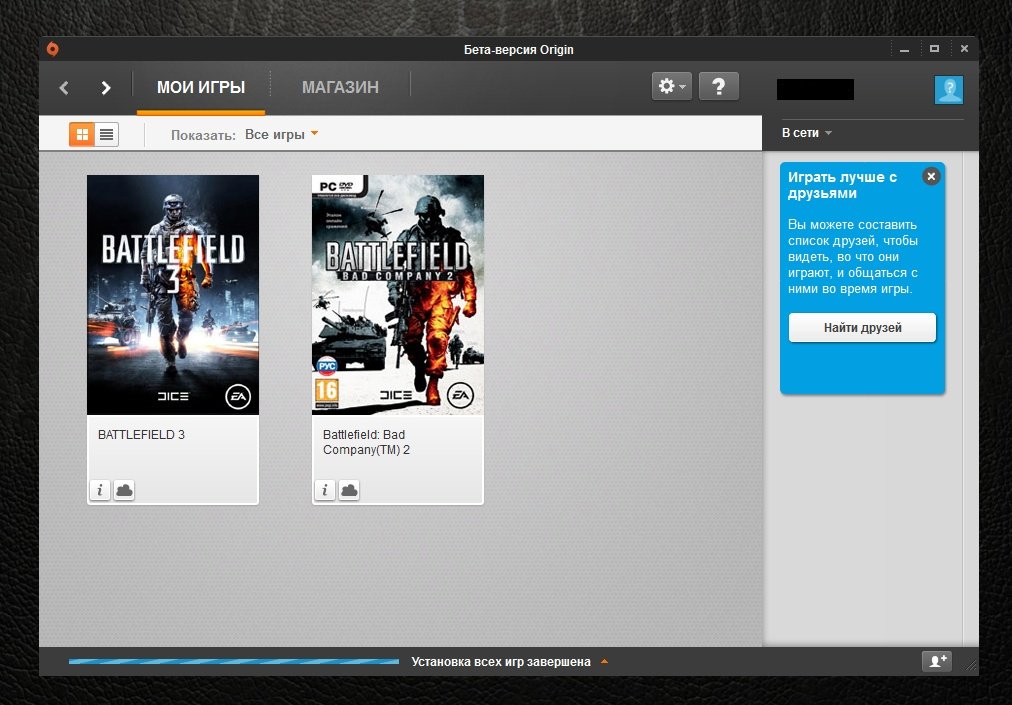Open help with the question mark button
Viewport: 1012px width, 705px height.
(x=718, y=86)
